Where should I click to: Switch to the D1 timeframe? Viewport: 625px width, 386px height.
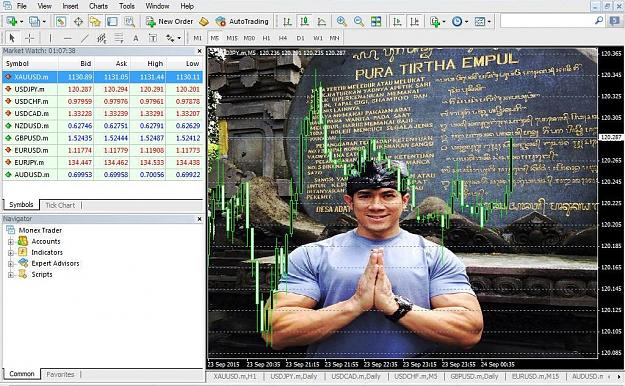tap(301, 38)
